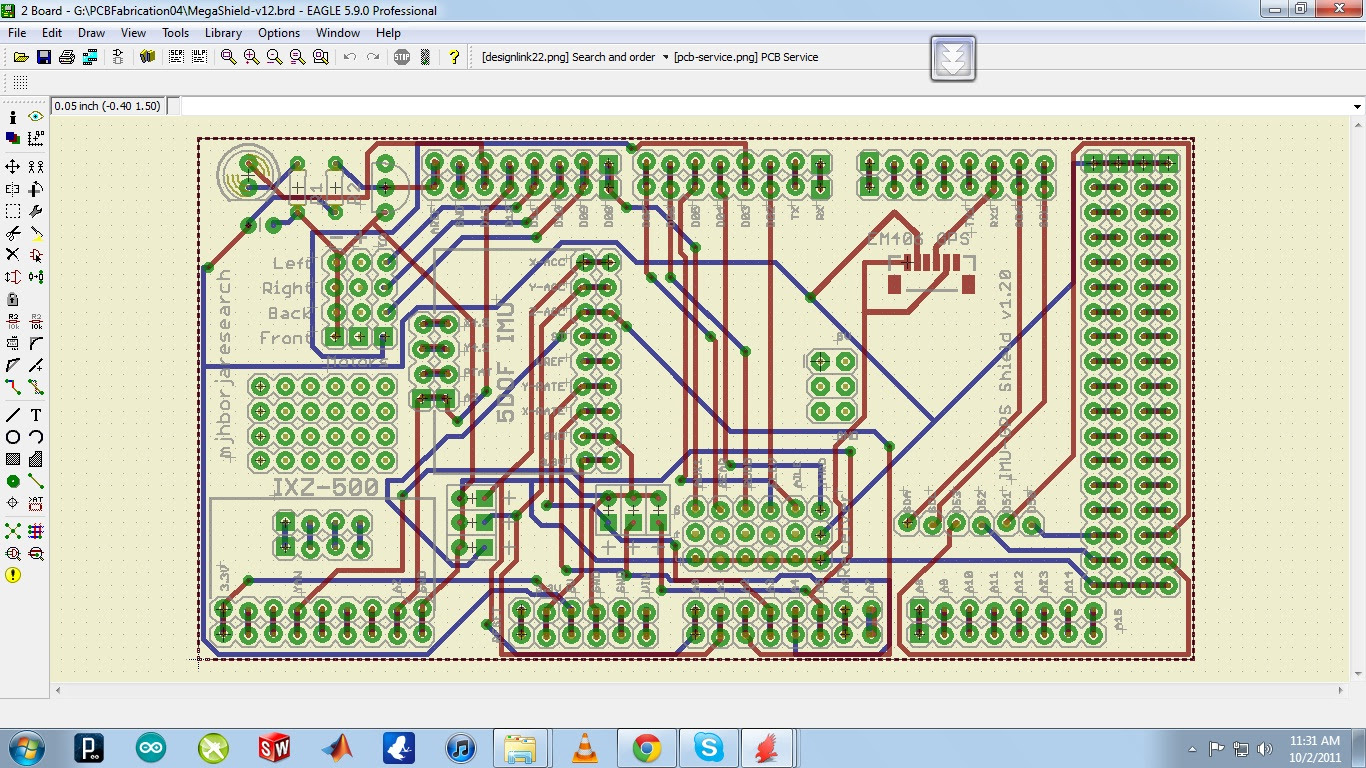Select the Arc tool
1366x768 pixels.
coord(36,437)
